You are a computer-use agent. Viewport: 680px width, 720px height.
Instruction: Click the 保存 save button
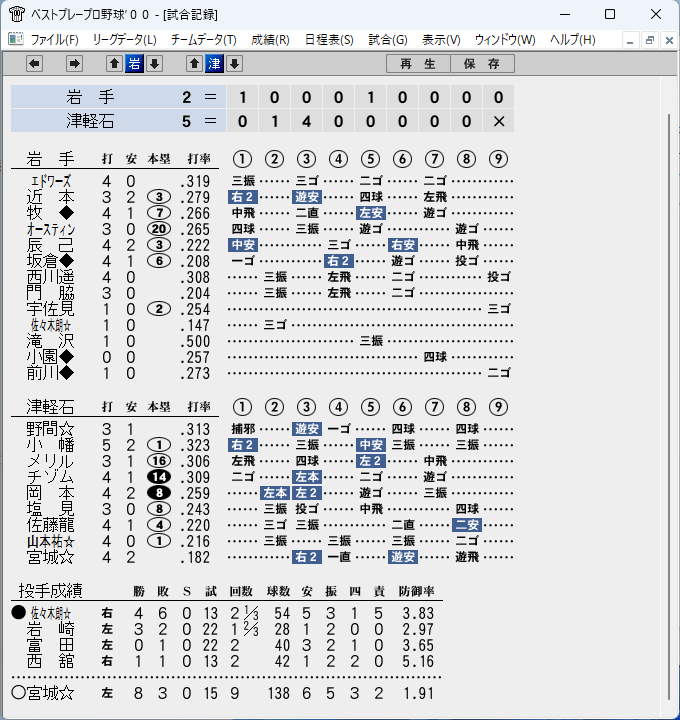pos(482,63)
